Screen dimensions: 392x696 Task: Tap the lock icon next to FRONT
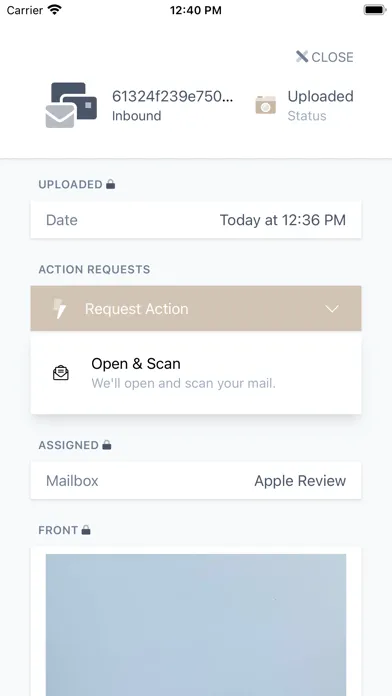[86, 530]
